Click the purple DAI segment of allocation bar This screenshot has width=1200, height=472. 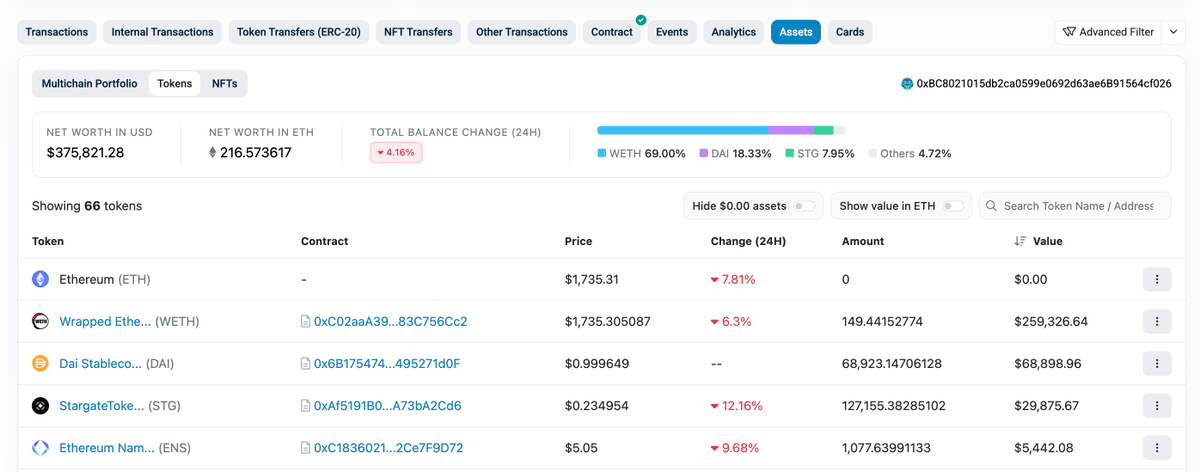(791, 130)
